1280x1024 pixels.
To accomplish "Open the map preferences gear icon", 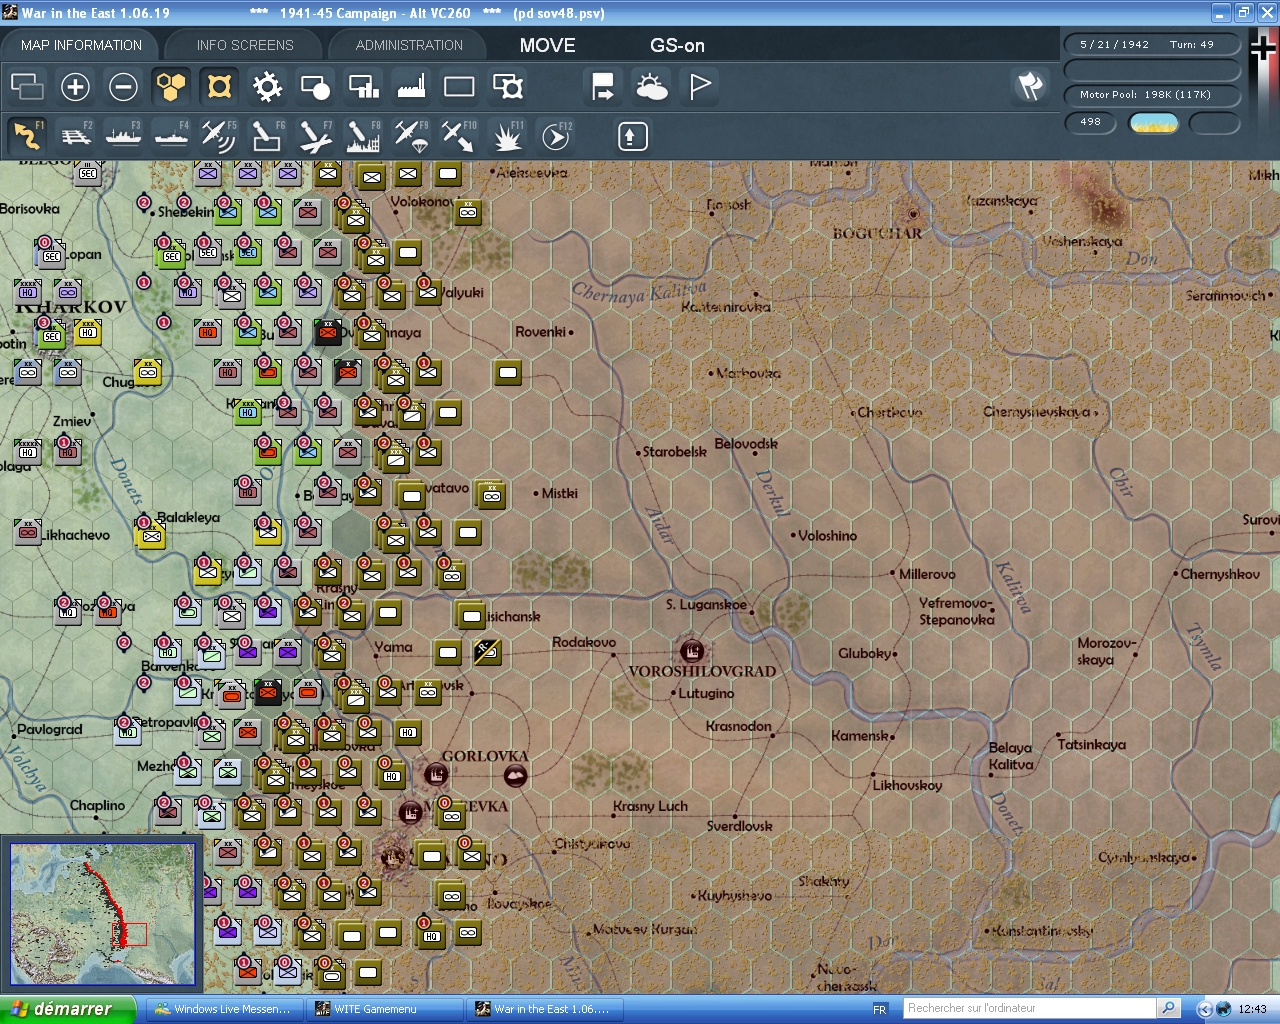I will tap(267, 87).
